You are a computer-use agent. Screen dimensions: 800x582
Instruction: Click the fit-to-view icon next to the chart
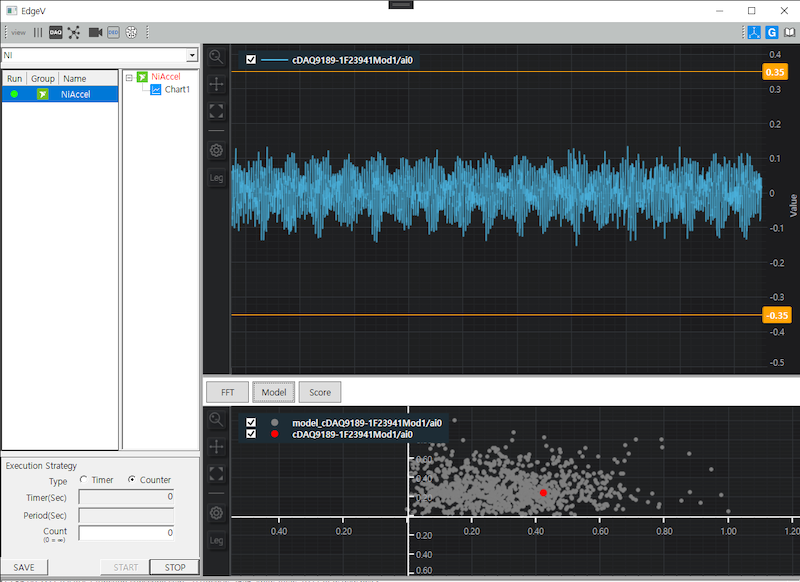(x=215, y=111)
